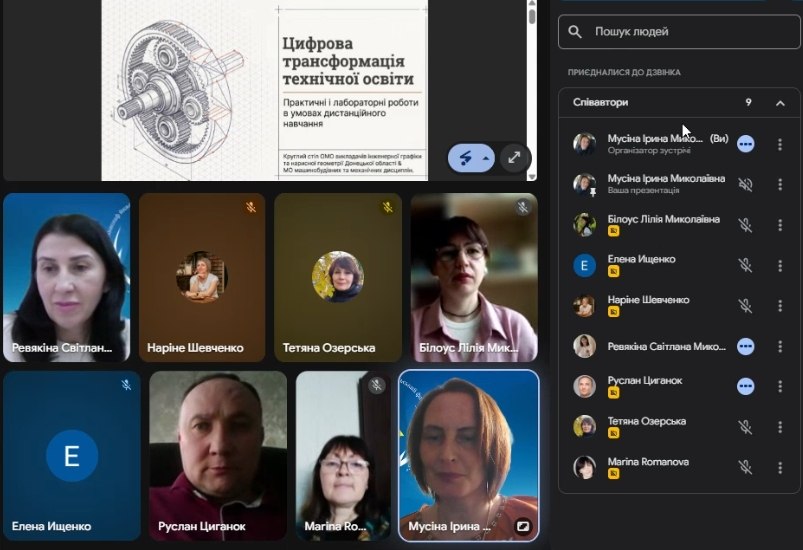Viewport: 803px width, 550px height.
Task: Toggle microphone for Тетяна Озерська in list
Action: (x=745, y=427)
